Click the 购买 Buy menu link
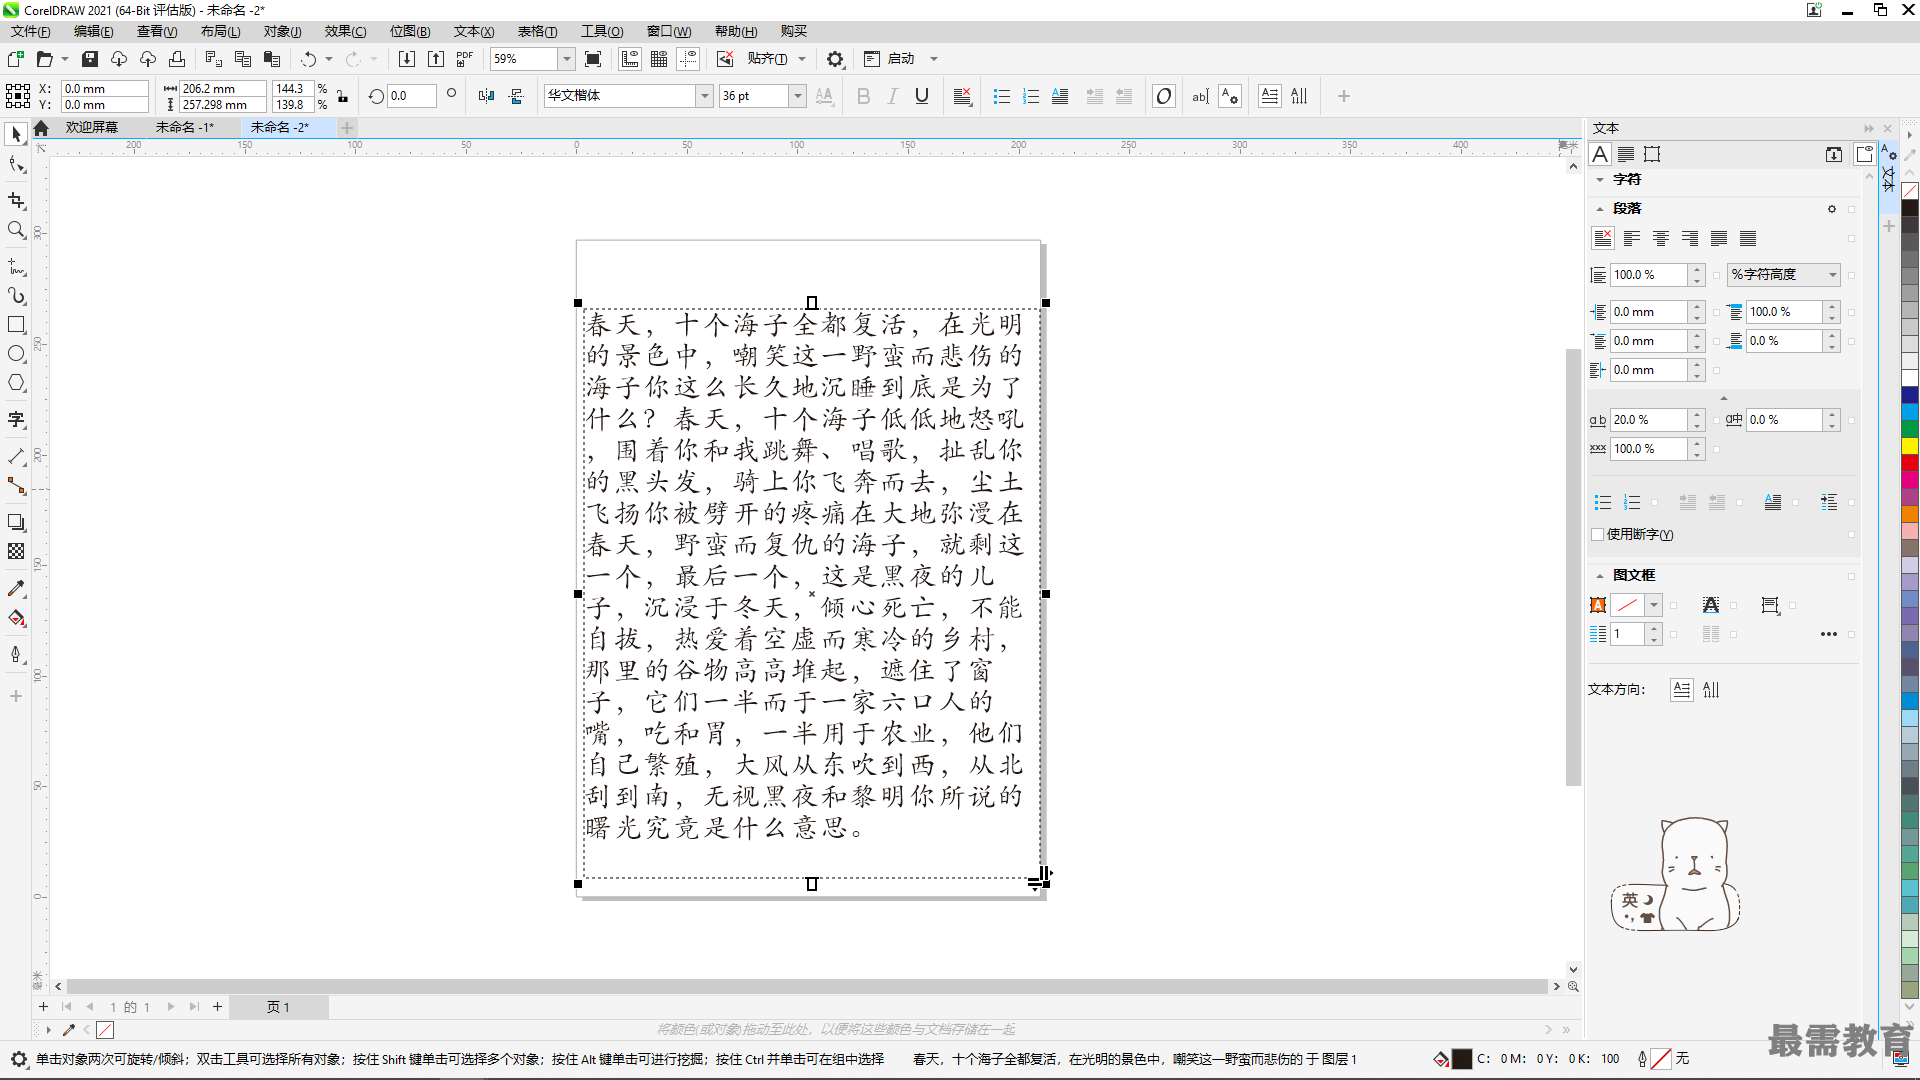 [x=794, y=31]
